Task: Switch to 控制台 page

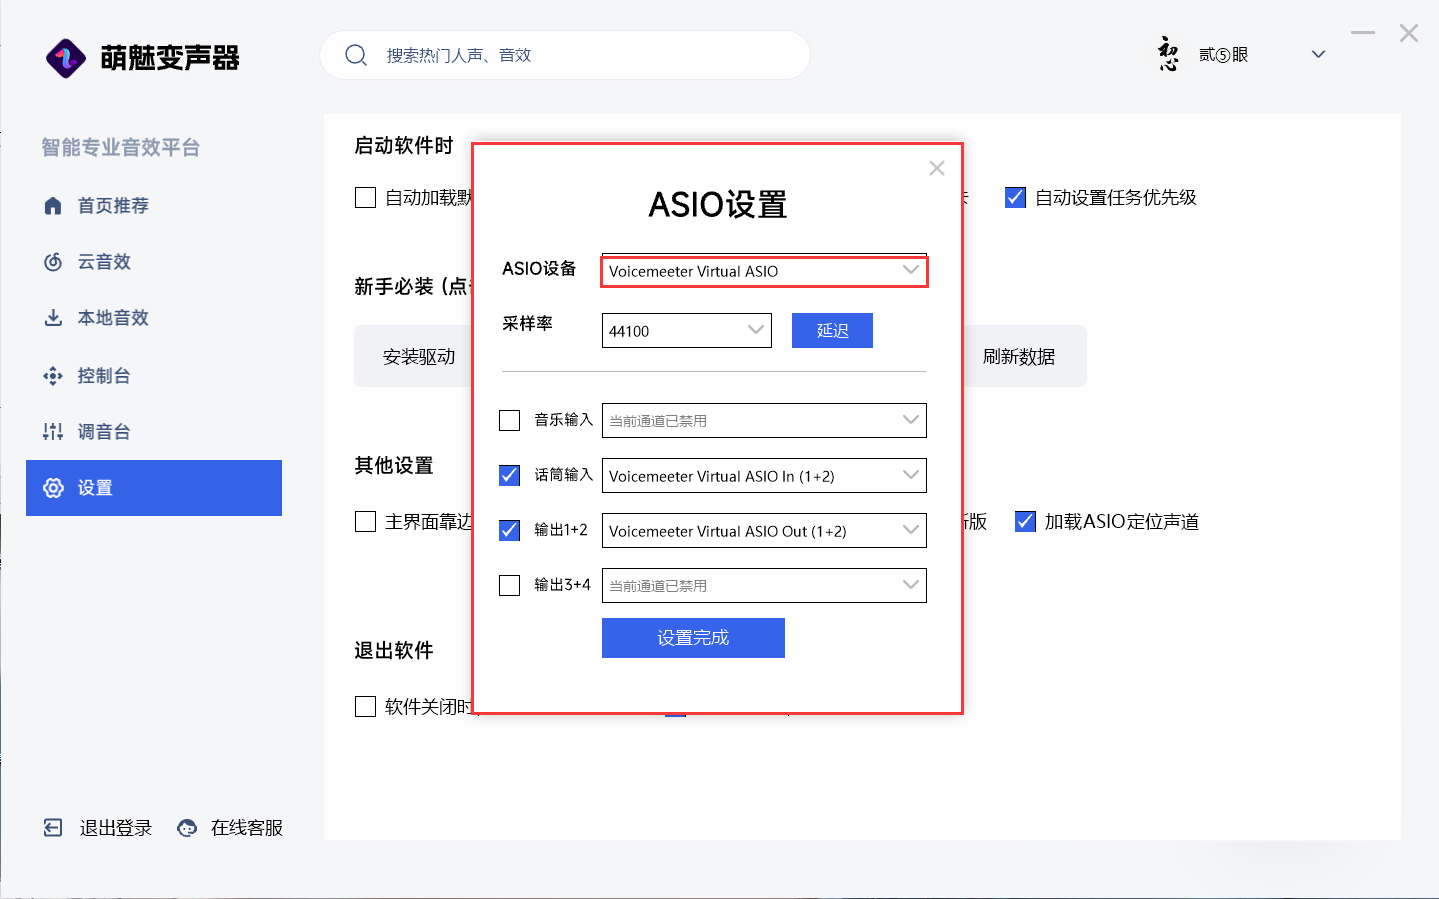Action: 154,376
